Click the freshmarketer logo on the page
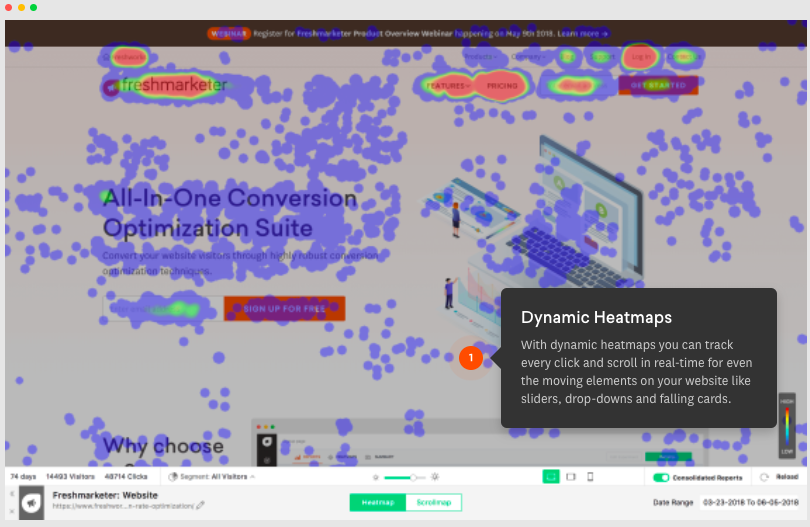This screenshot has height=527, width=810. click(x=165, y=85)
